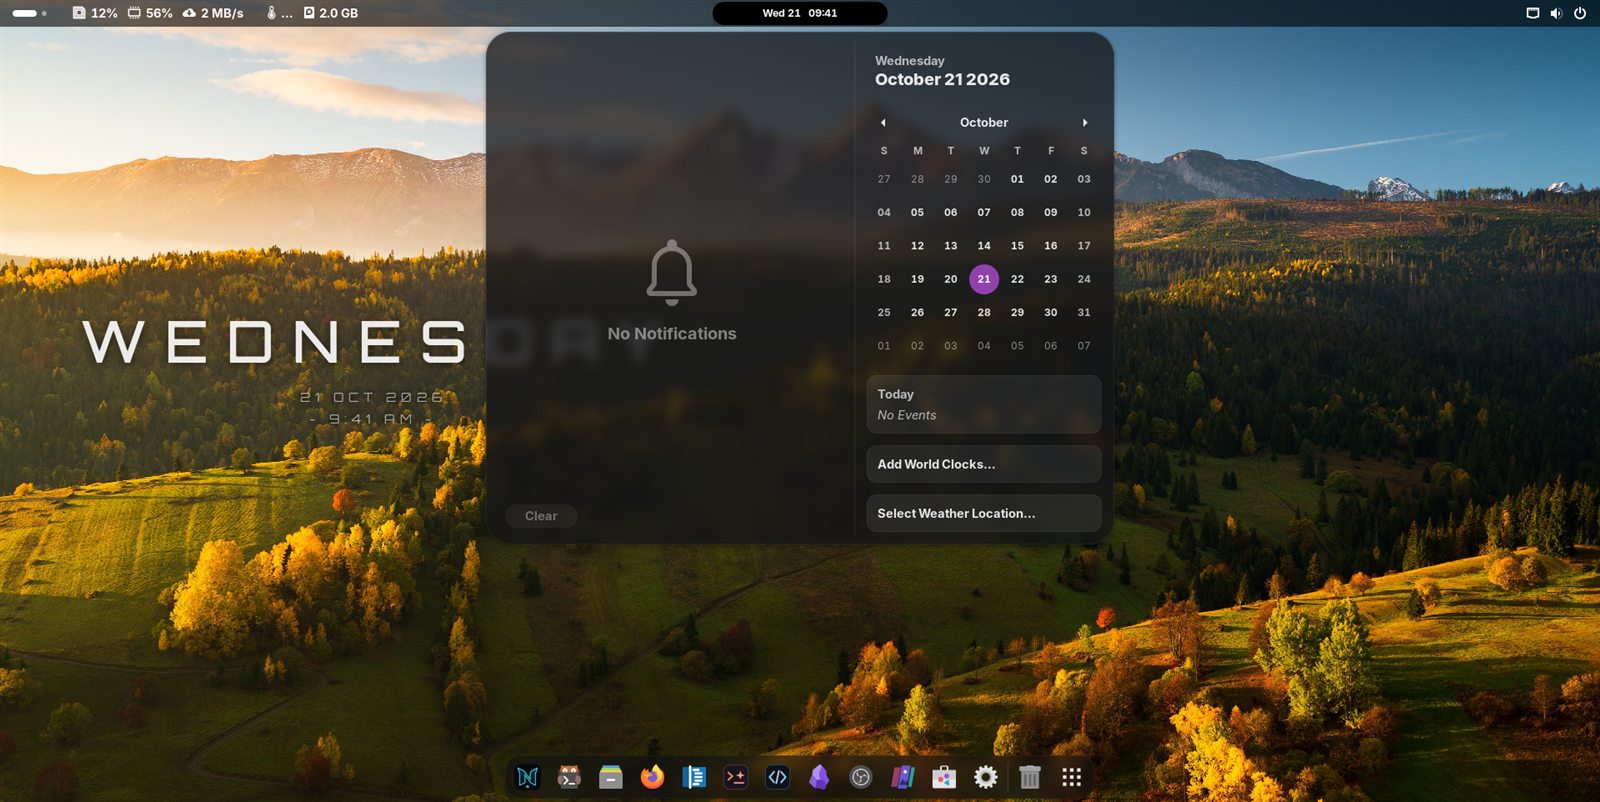Click the No Notifications bell icon

point(672,272)
